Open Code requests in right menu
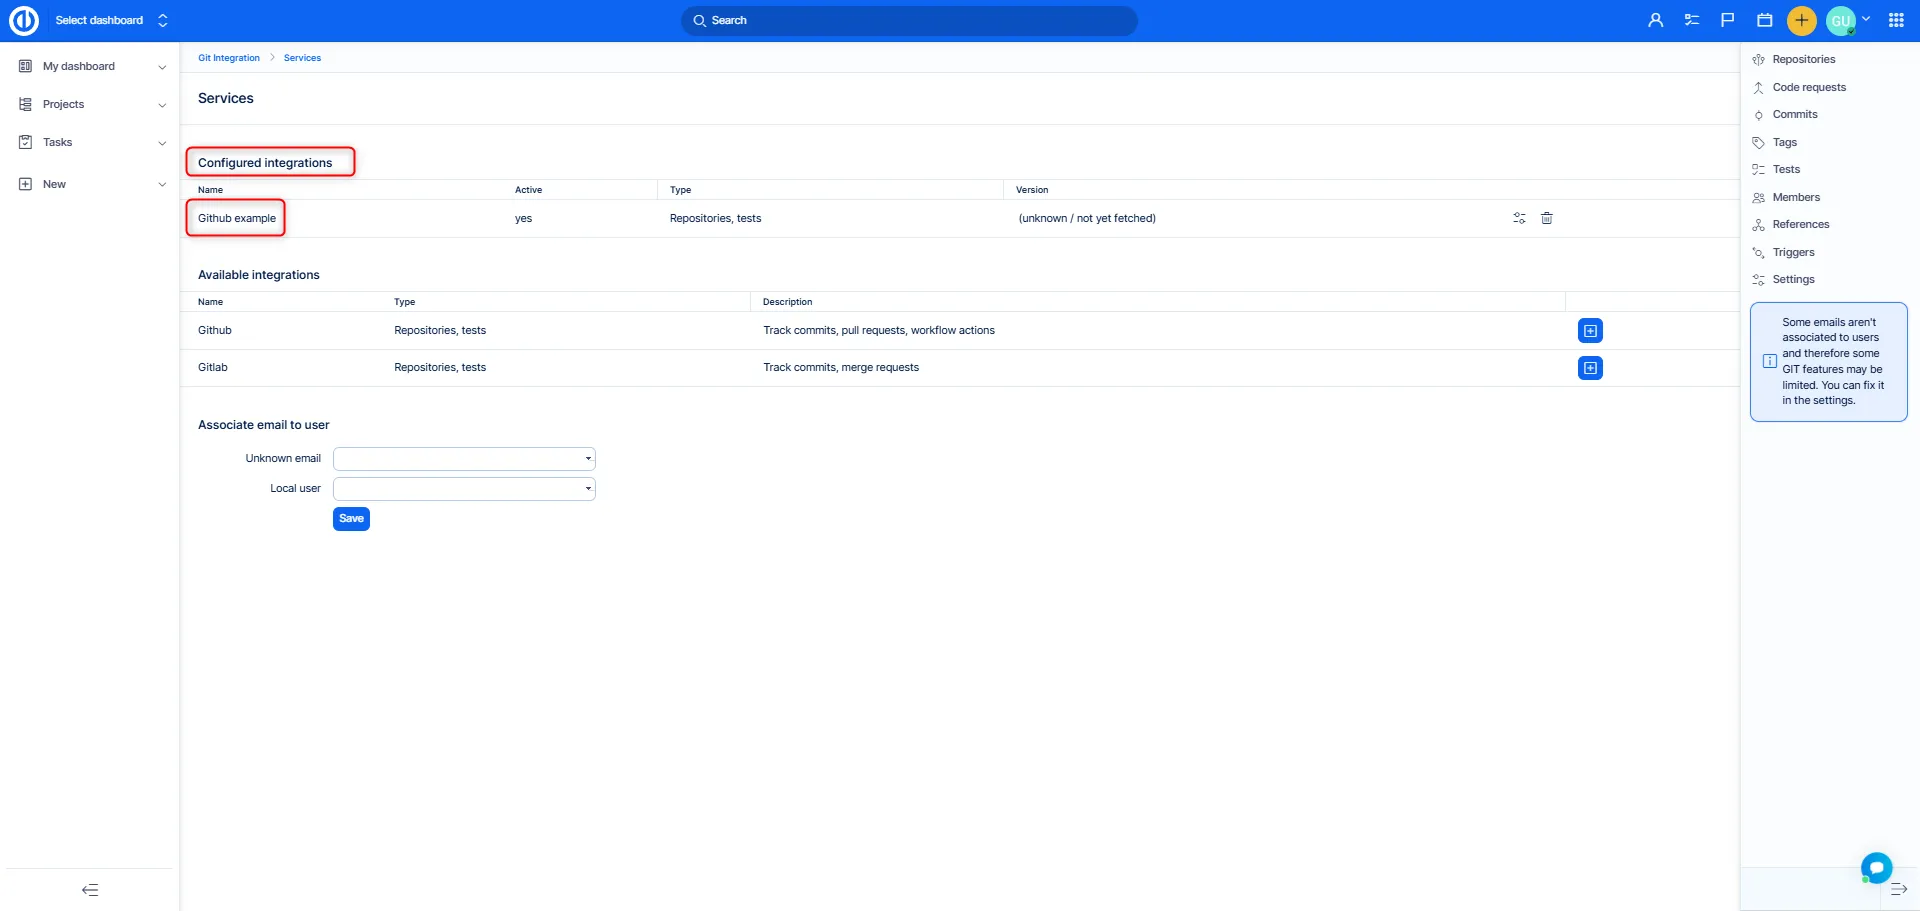Image resolution: width=1920 pixels, height=911 pixels. (x=1808, y=87)
